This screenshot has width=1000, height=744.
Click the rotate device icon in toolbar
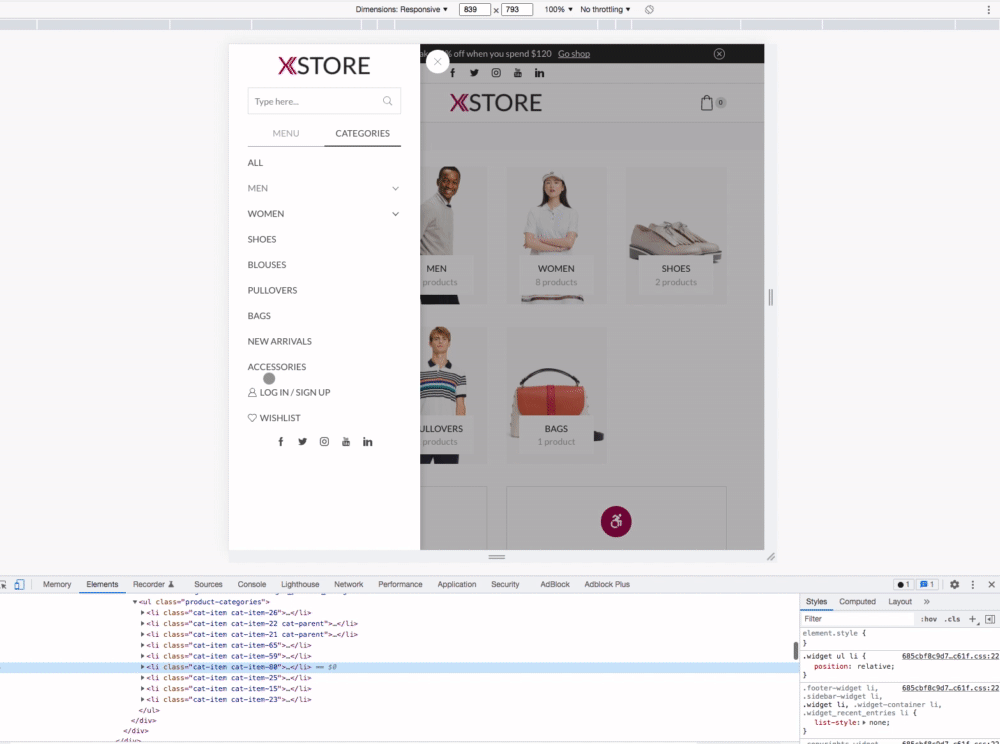click(x=649, y=10)
